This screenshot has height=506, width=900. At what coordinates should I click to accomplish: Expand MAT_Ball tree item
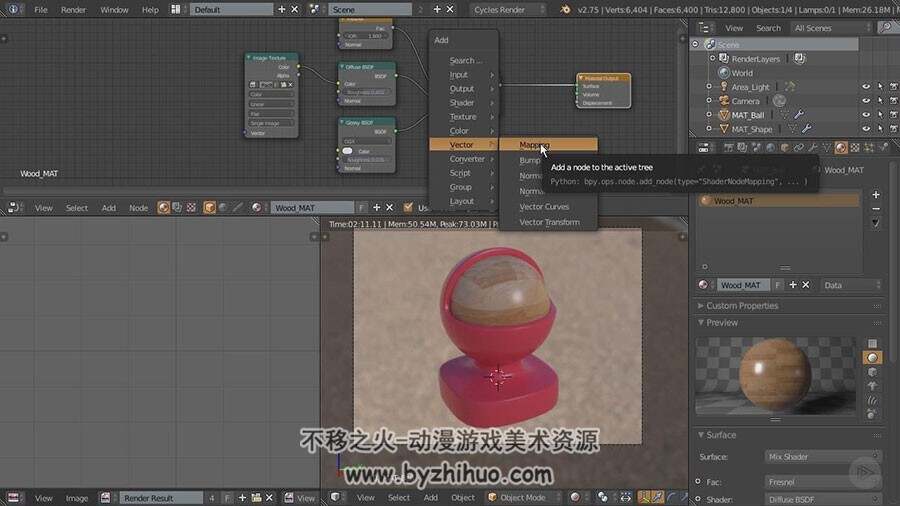pos(709,115)
